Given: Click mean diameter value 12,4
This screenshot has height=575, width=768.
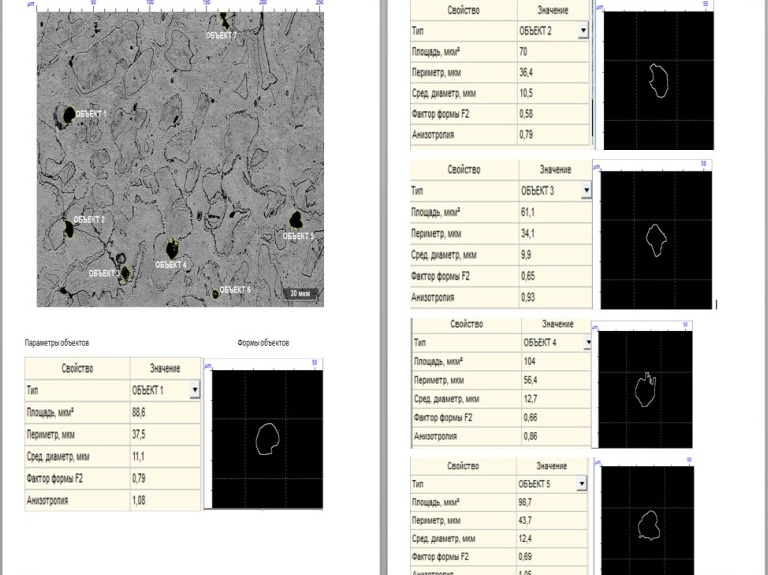Looking at the screenshot, I should [525, 538].
